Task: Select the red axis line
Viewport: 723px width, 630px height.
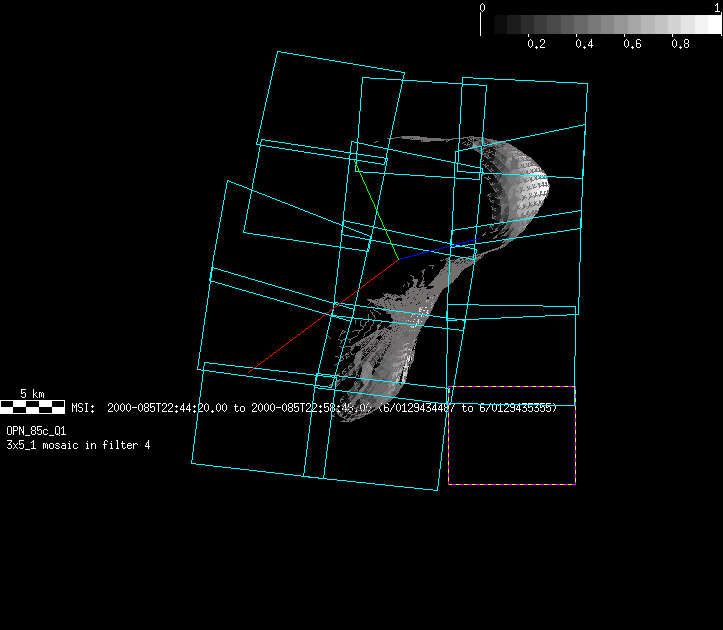Action: tap(320, 316)
